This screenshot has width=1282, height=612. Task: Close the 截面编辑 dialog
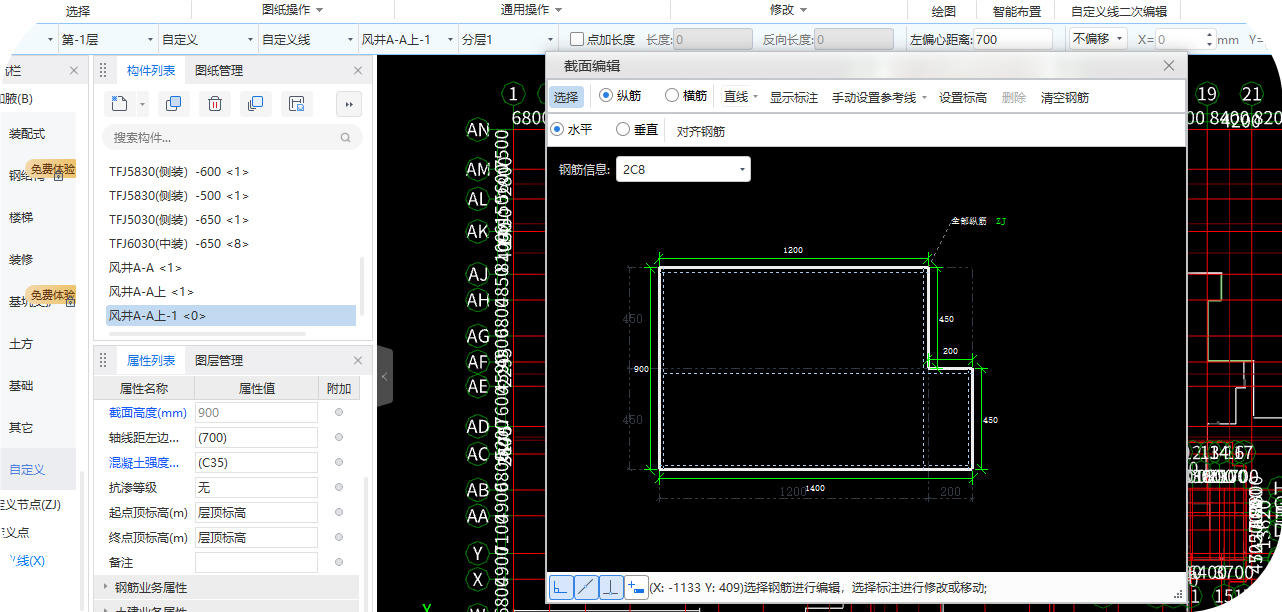[x=1168, y=65]
